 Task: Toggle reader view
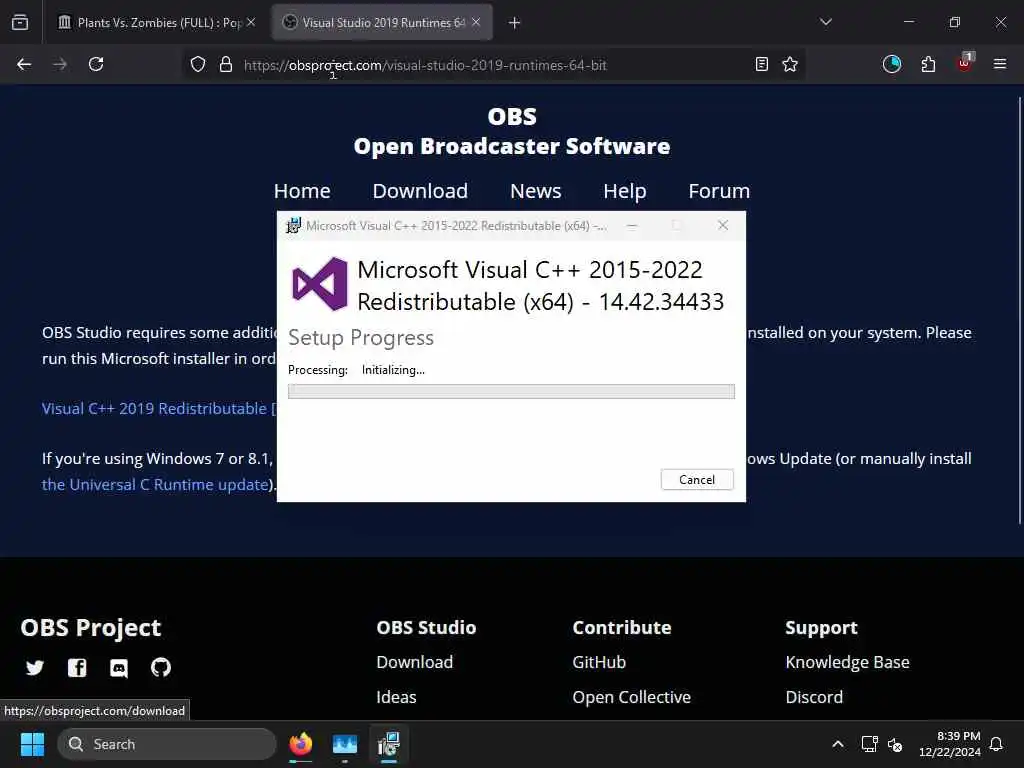(x=761, y=64)
